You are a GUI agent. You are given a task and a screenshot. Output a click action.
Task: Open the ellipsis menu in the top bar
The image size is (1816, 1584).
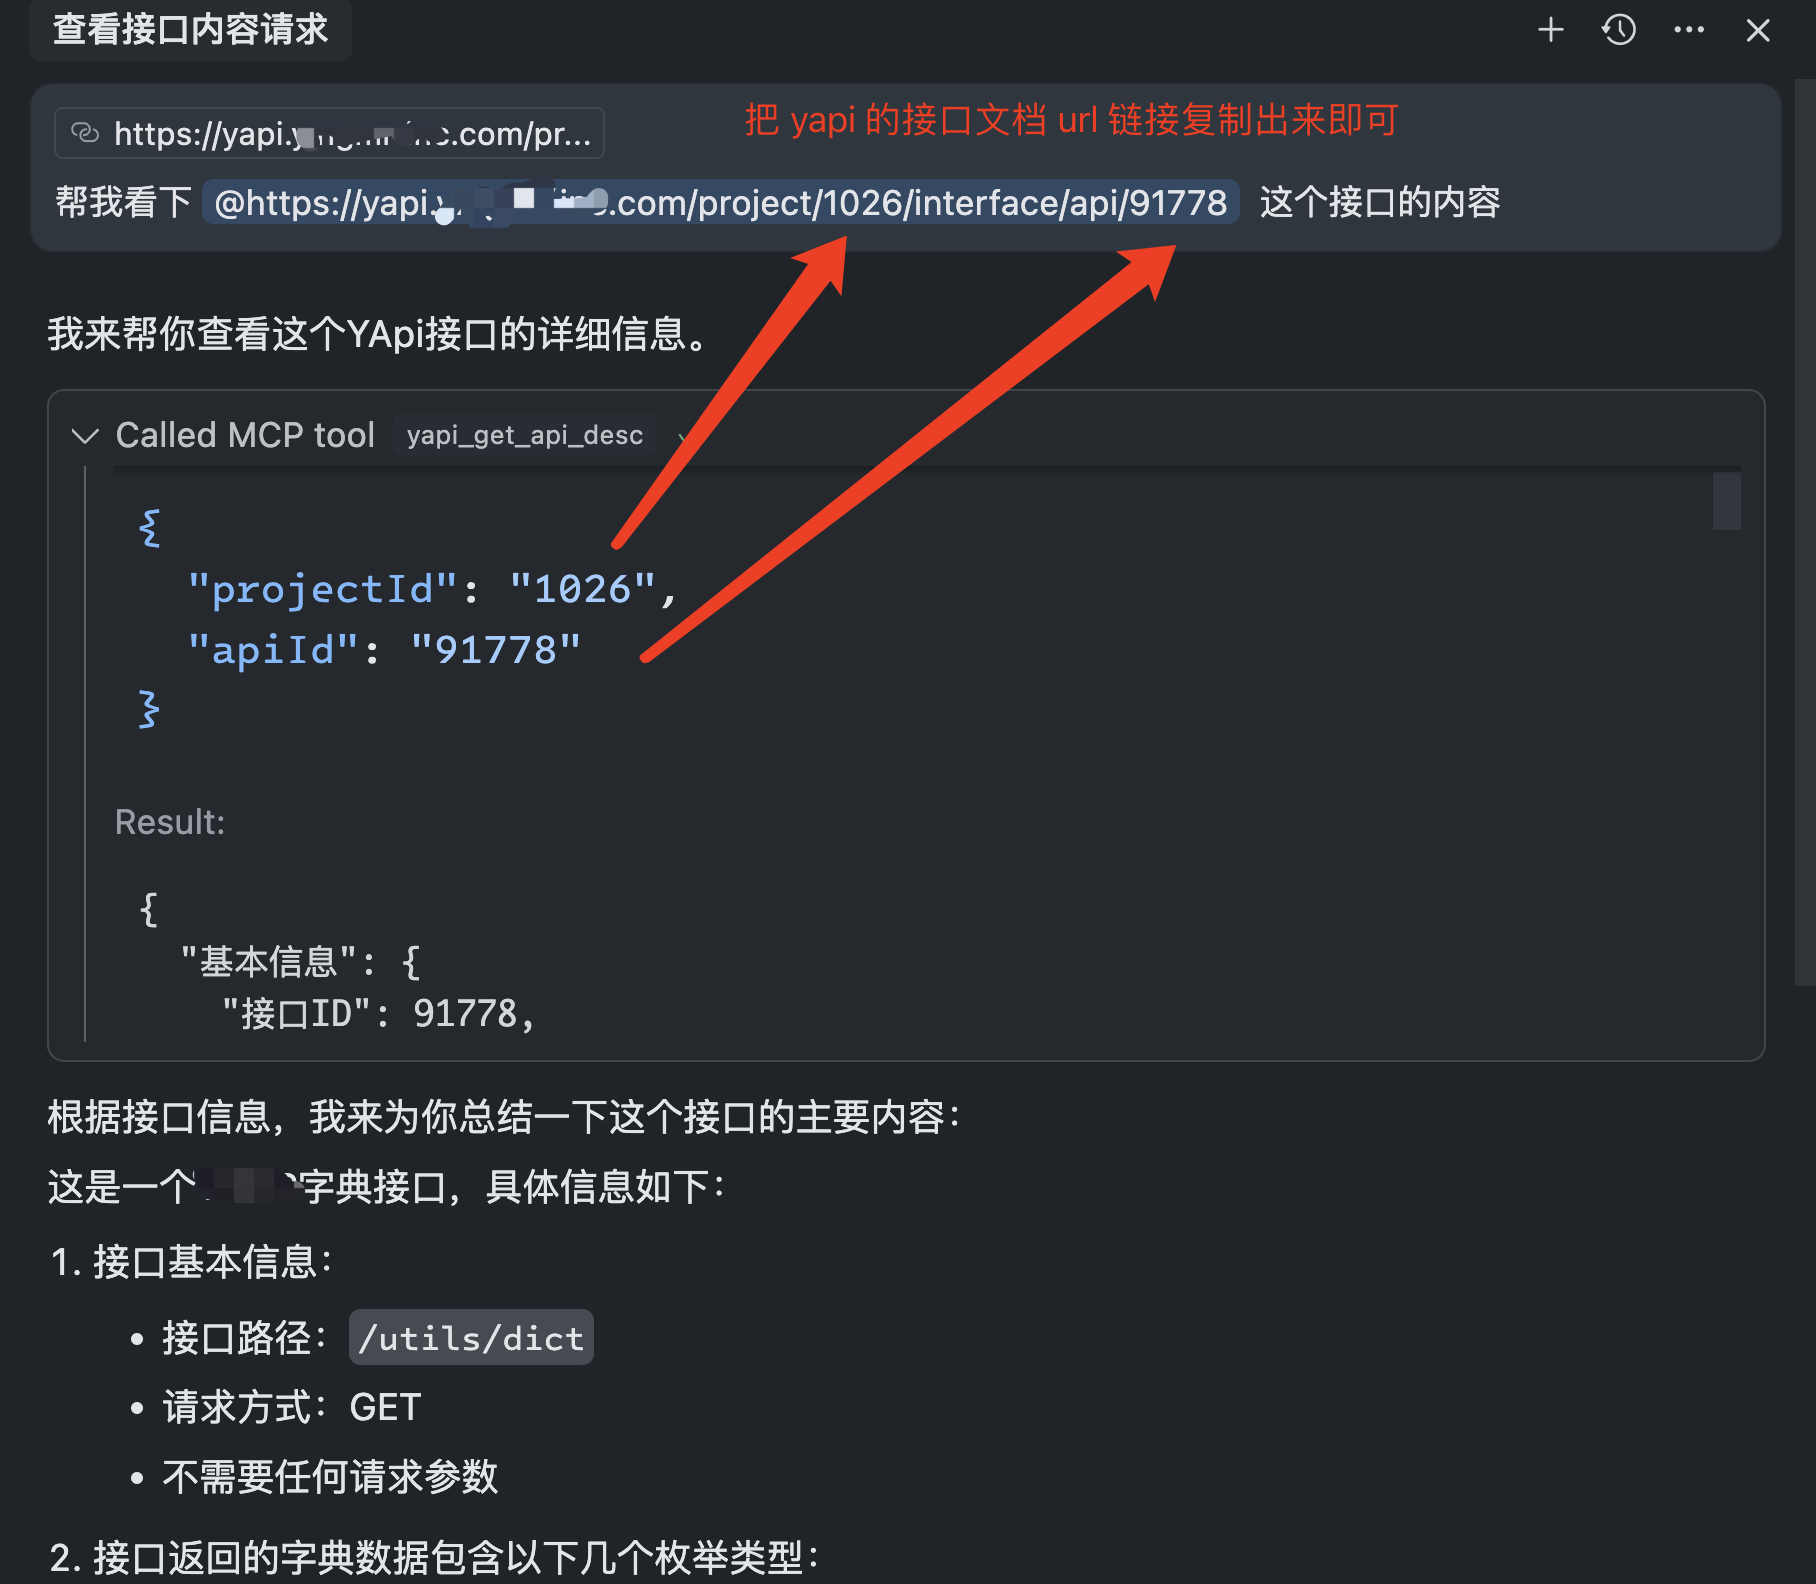point(1690,30)
